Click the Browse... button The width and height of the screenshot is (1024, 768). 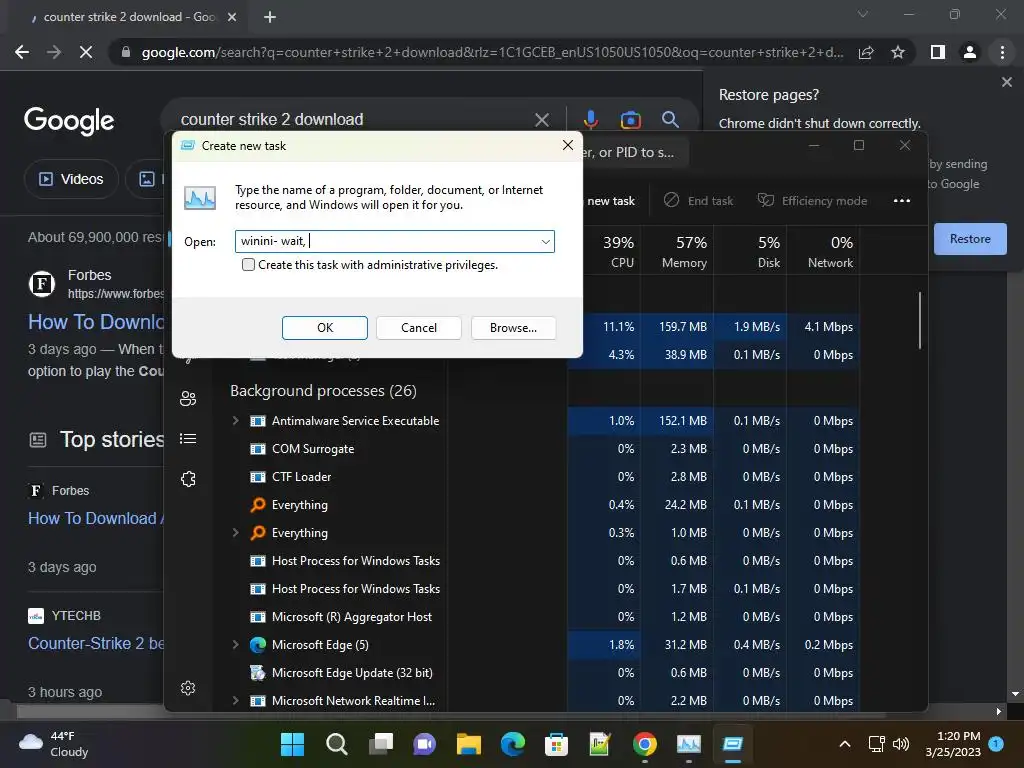point(513,328)
